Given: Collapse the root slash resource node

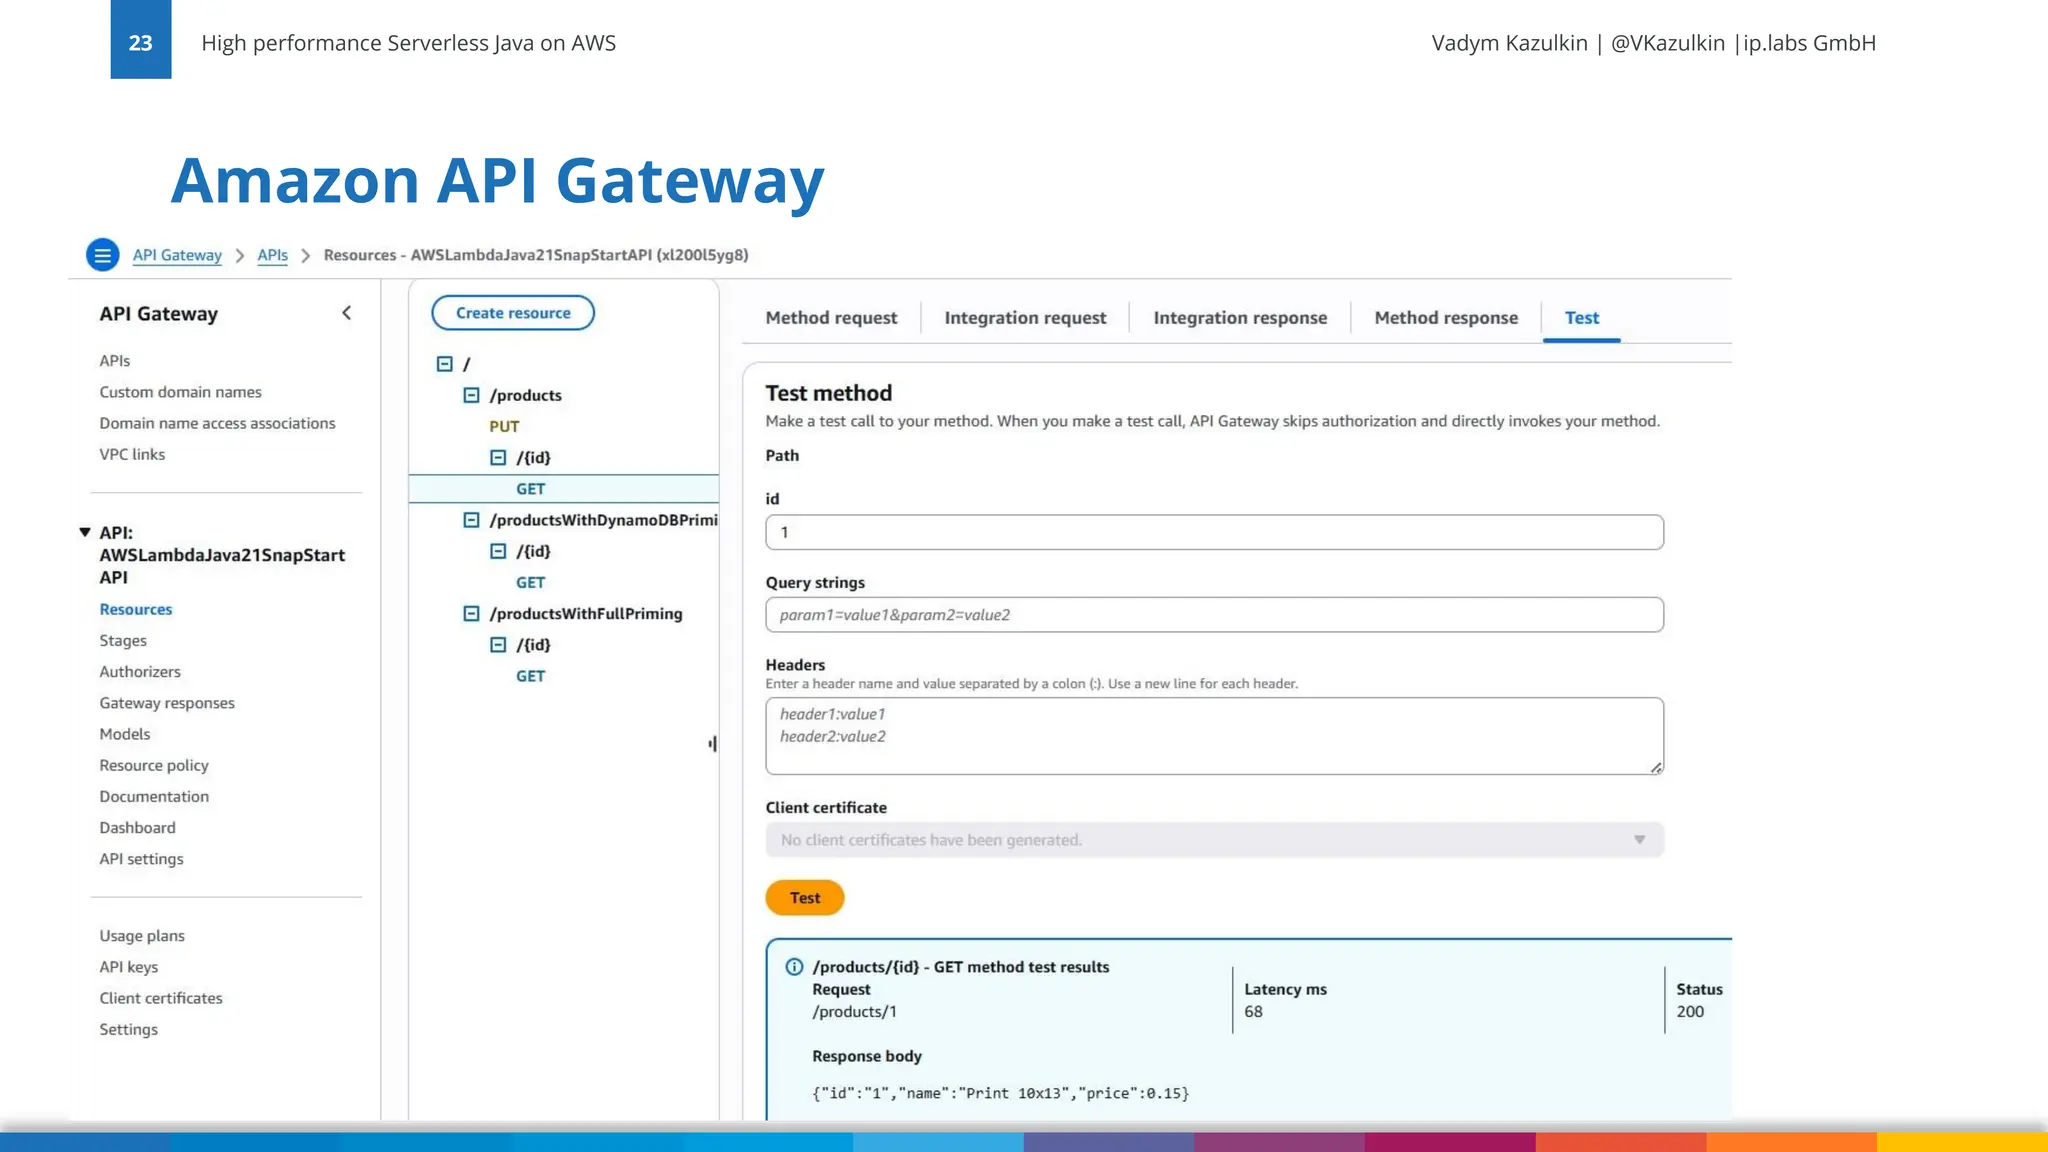Looking at the screenshot, I should coord(445,364).
